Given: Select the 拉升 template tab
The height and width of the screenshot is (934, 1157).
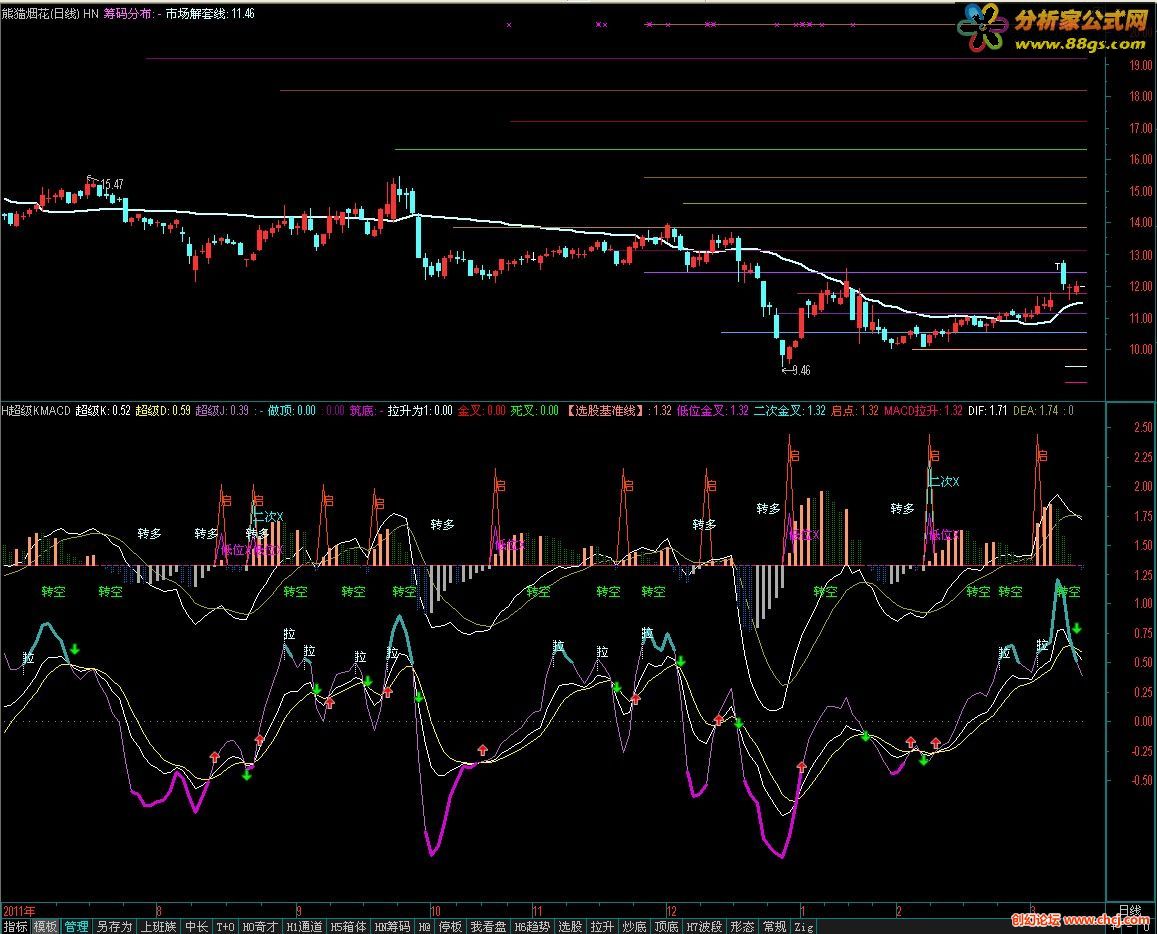Looking at the screenshot, I should (x=601, y=927).
